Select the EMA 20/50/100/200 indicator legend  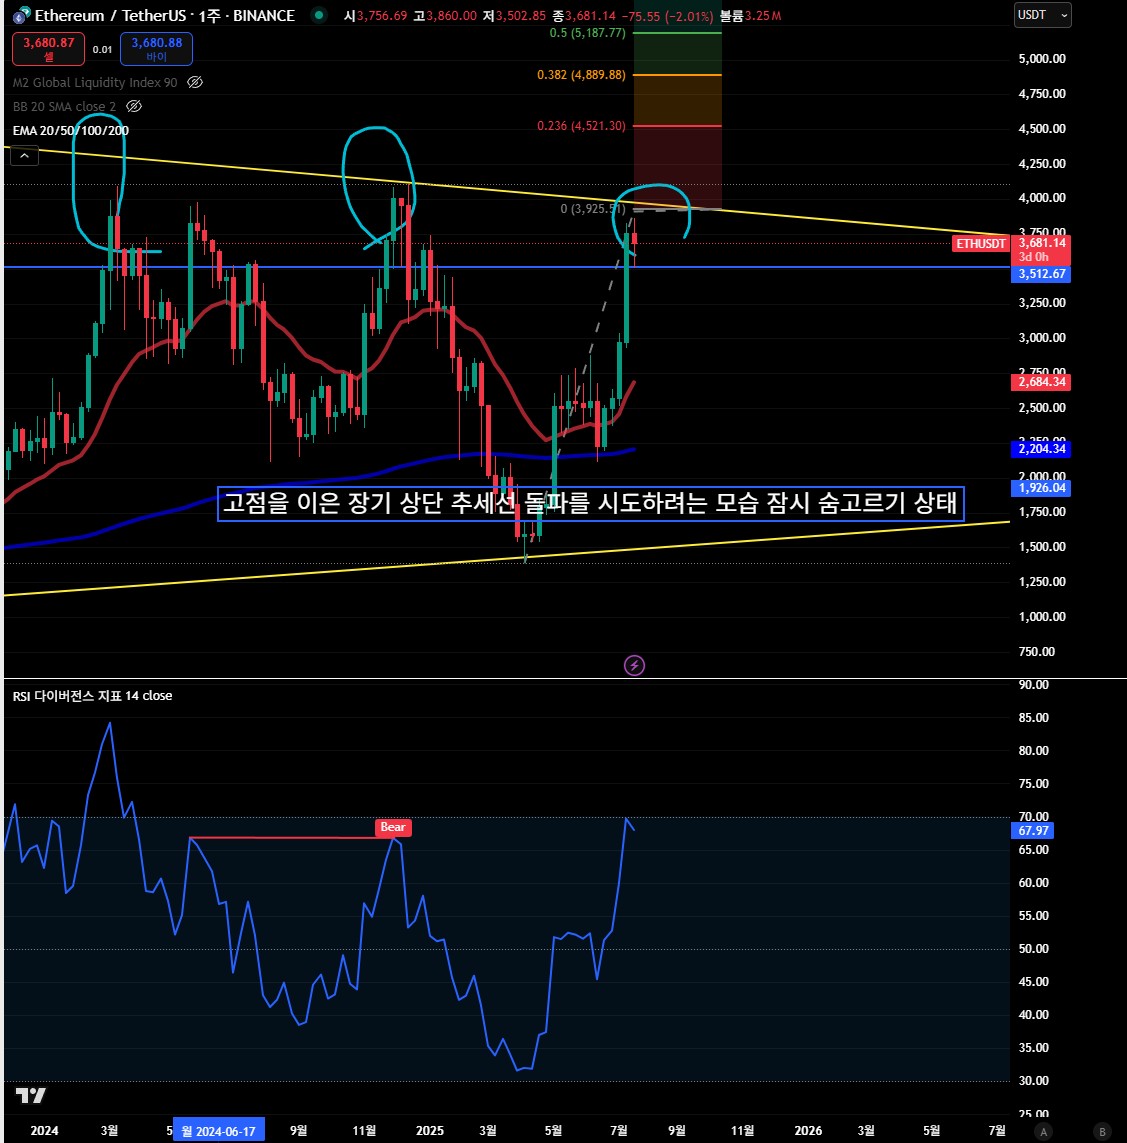pyautogui.click(x=71, y=130)
